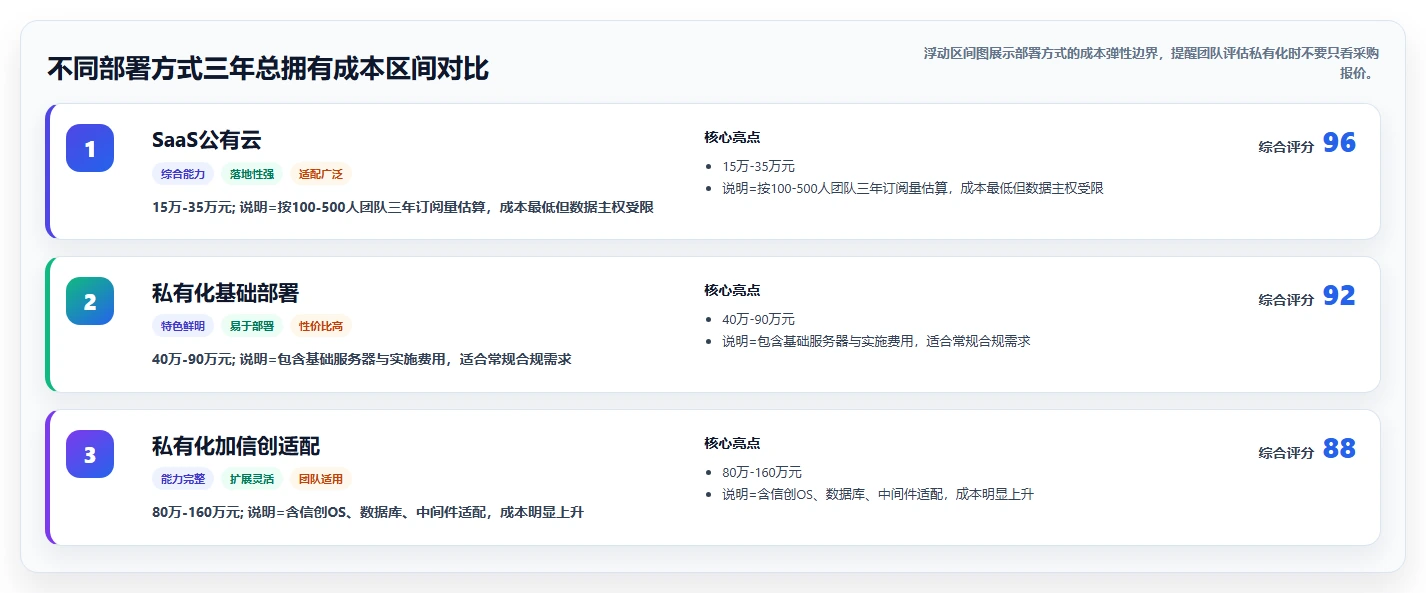This screenshot has width=1426, height=593.
Task: Select the SaaS公有云 card title
Action: point(206,140)
